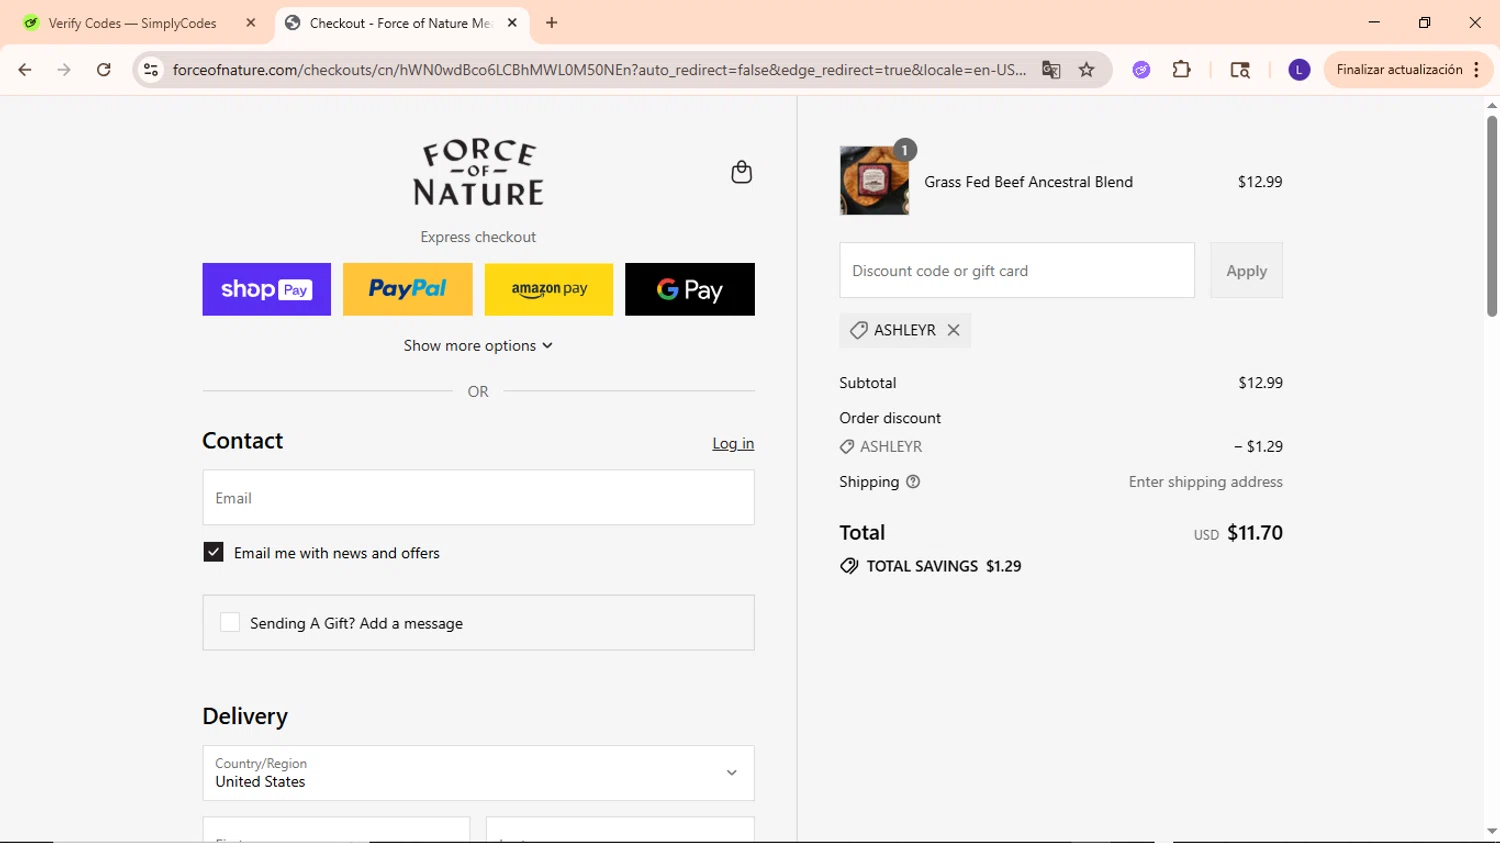Go back using the browser back arrow
The height and width of the screenshot is (843, 1500).
click(x=25, y=70)
